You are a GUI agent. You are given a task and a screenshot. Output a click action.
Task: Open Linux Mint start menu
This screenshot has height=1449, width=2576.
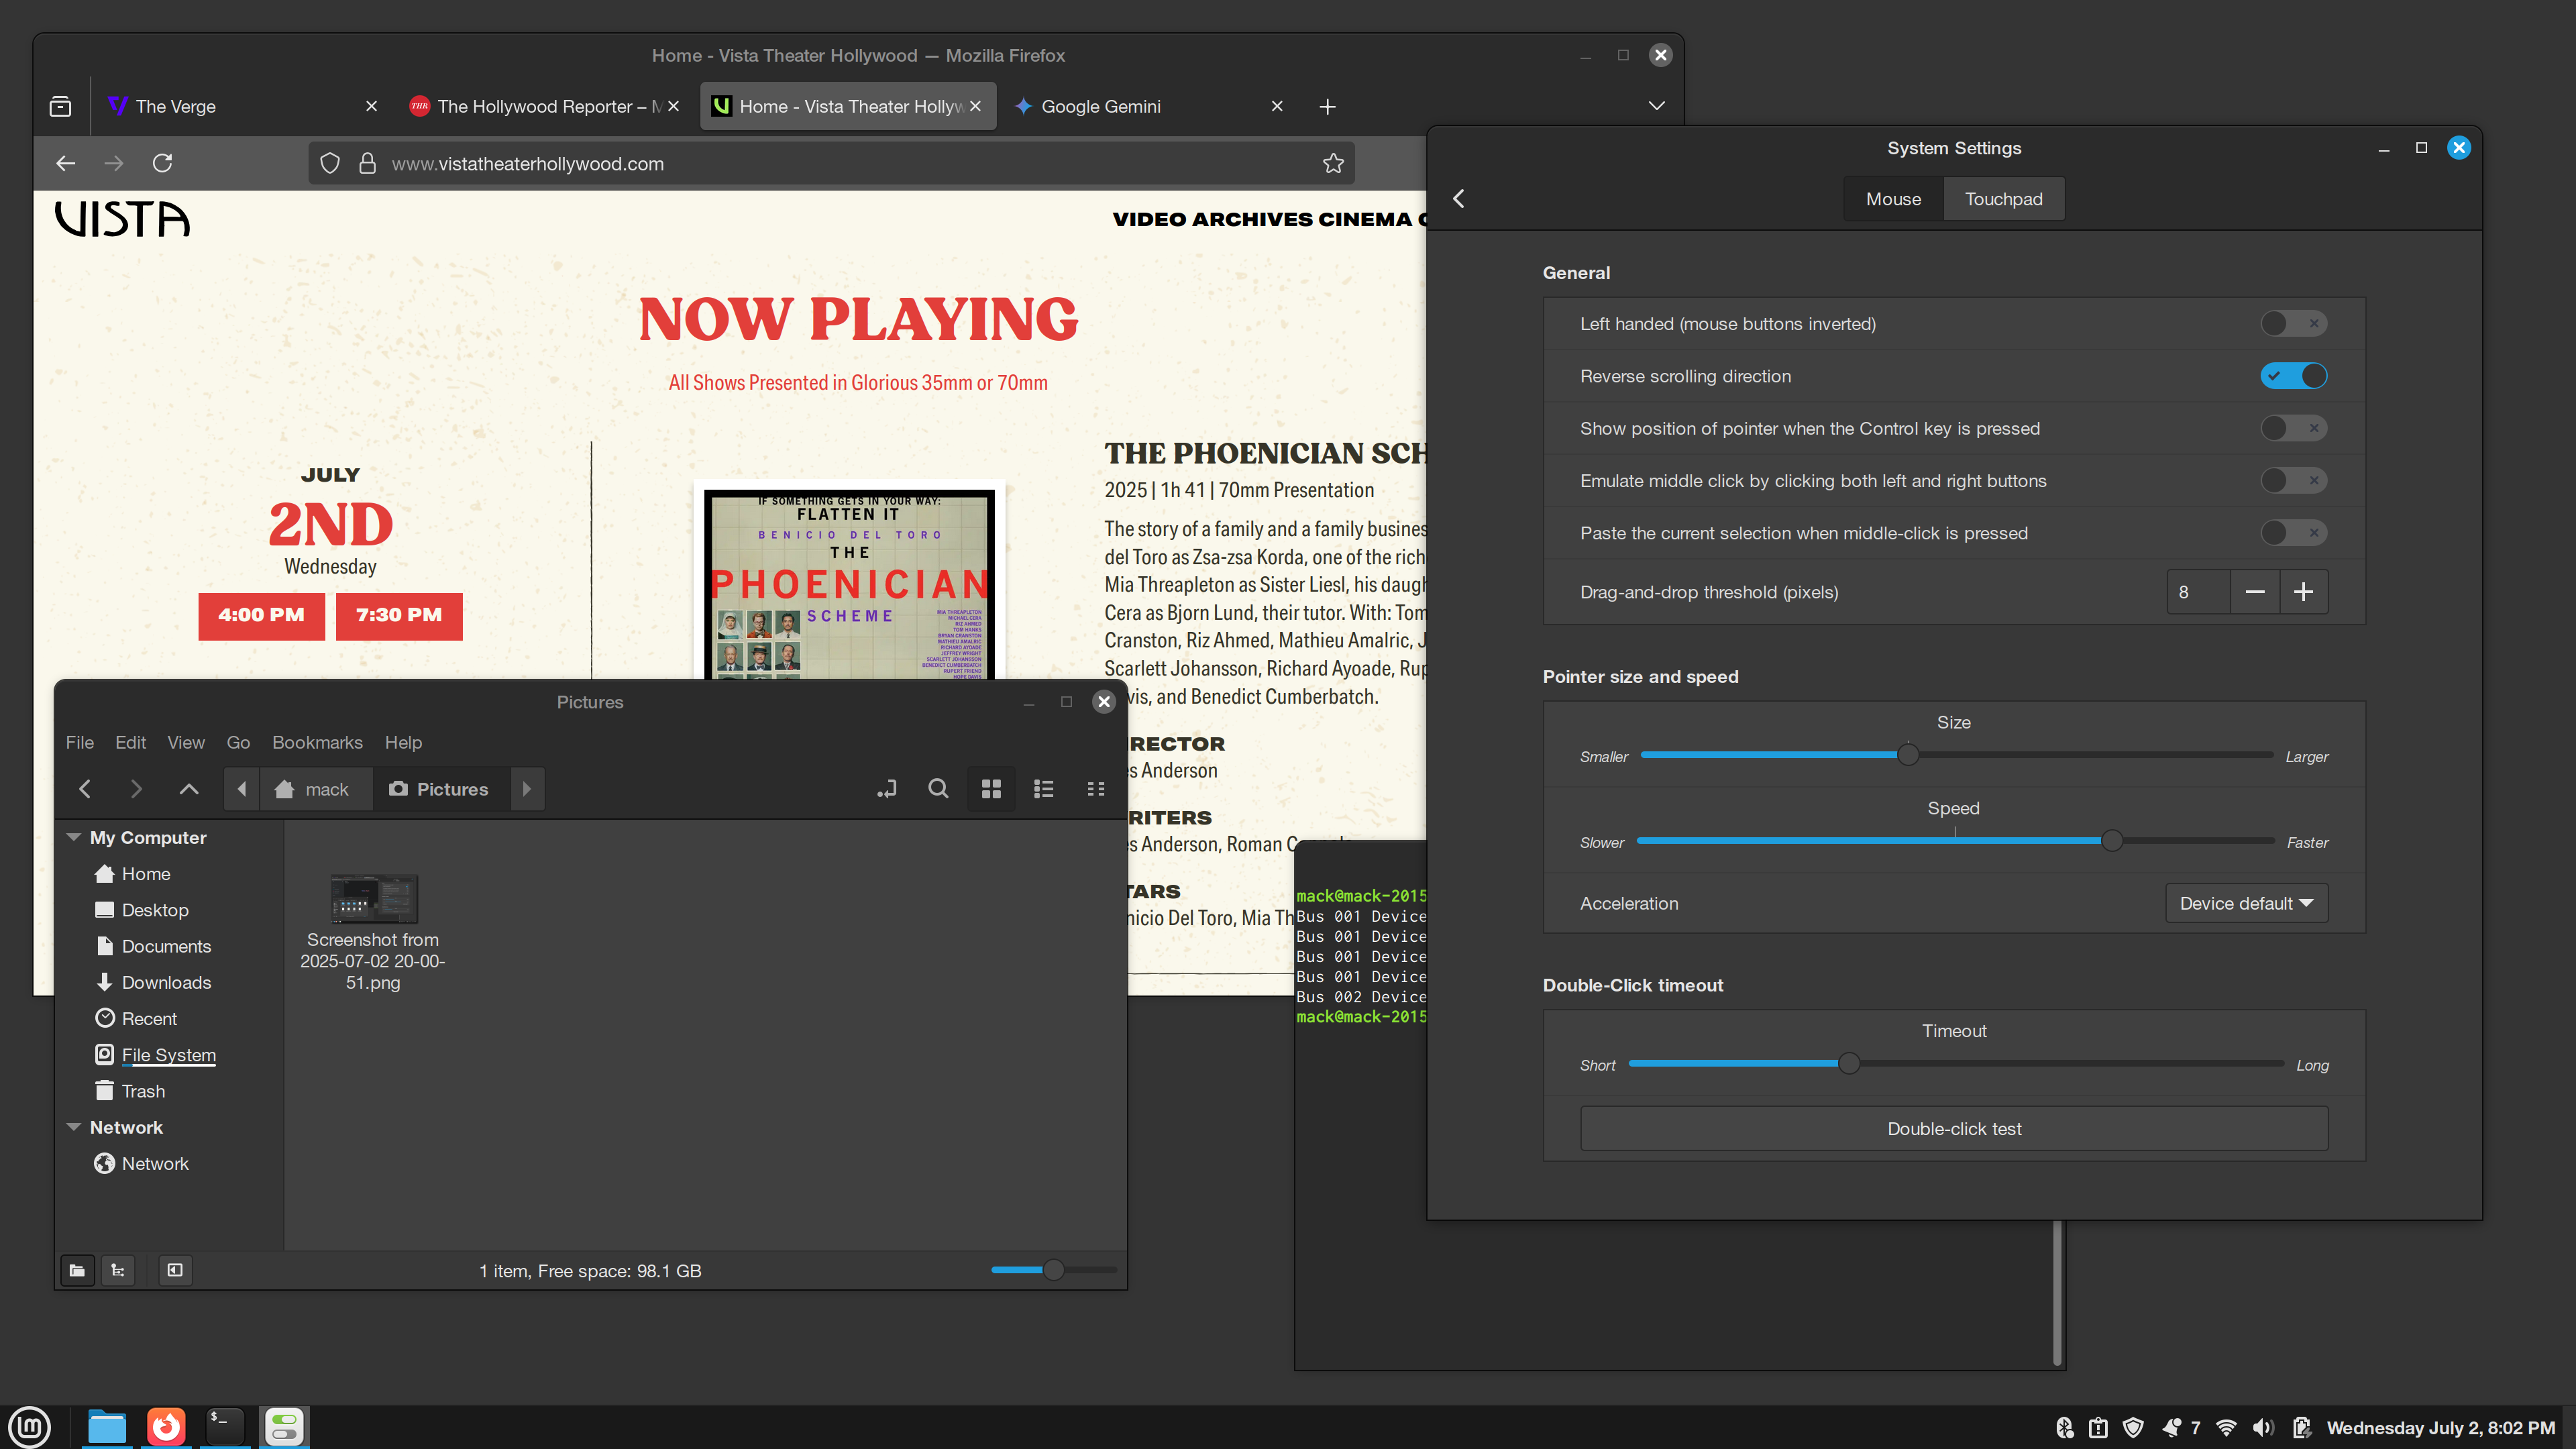click(x=30, y=1427)
